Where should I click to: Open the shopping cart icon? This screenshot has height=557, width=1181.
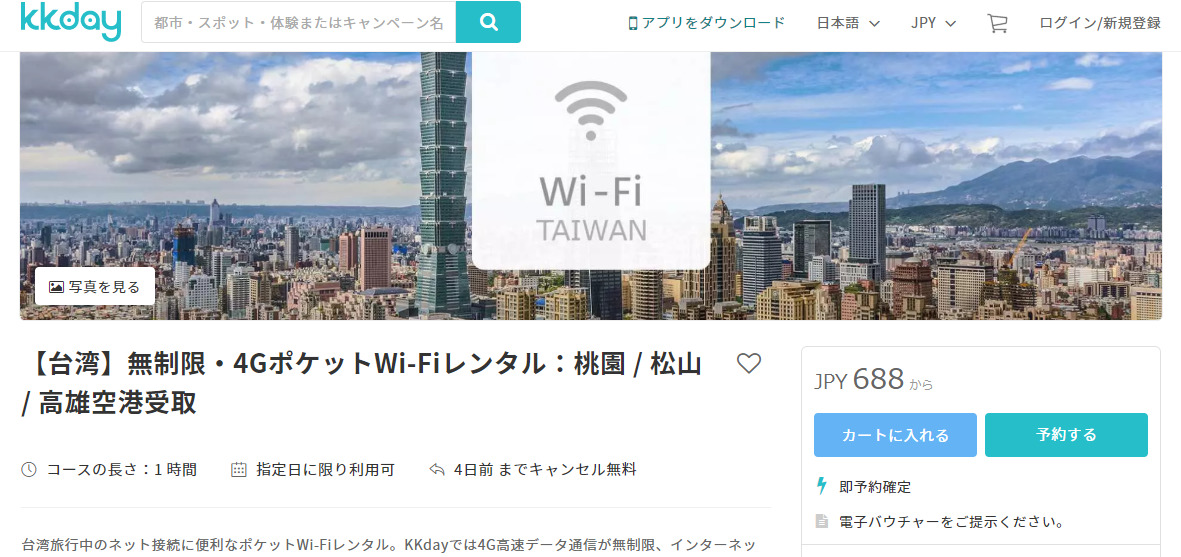pyautogui.click(x=997, y=23)
